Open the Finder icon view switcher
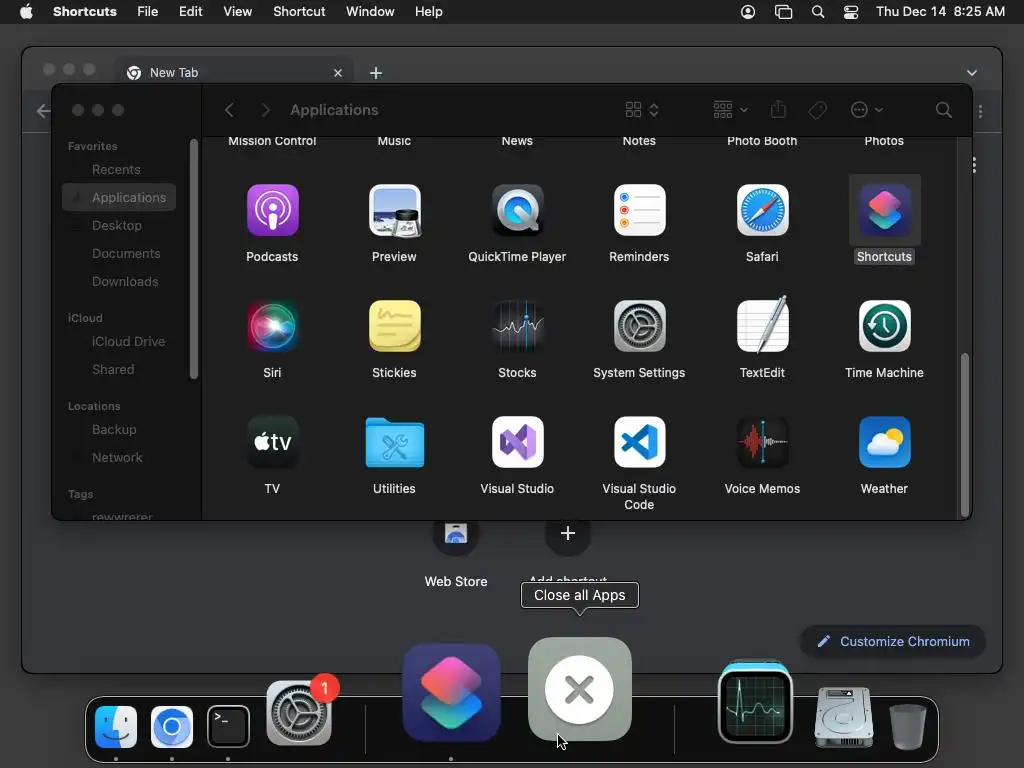Viewport: 1024px width, 768px height. [642, 110]
